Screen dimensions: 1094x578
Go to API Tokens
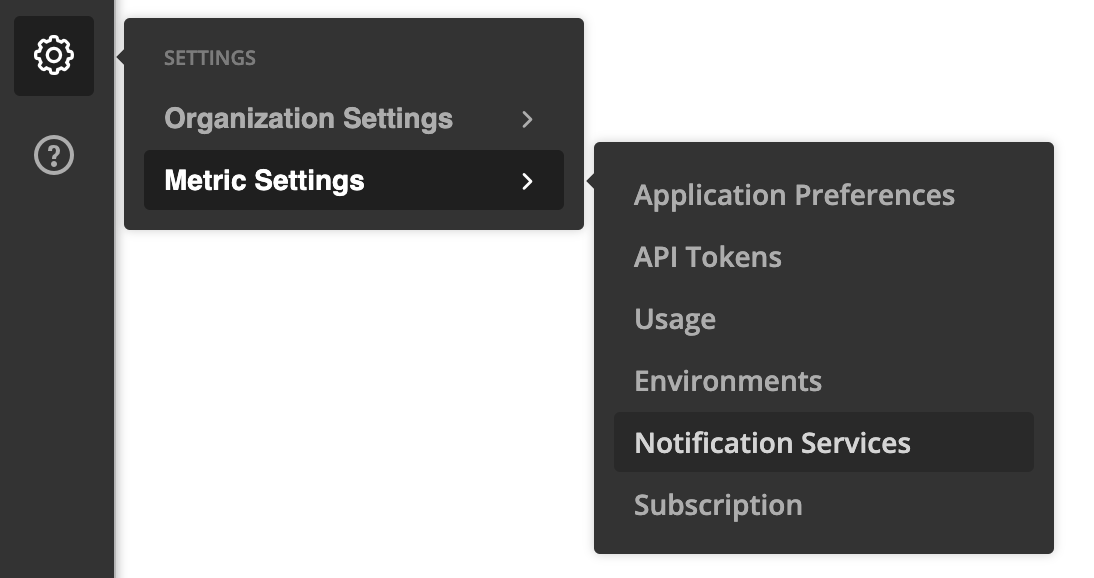coord(708,257)
